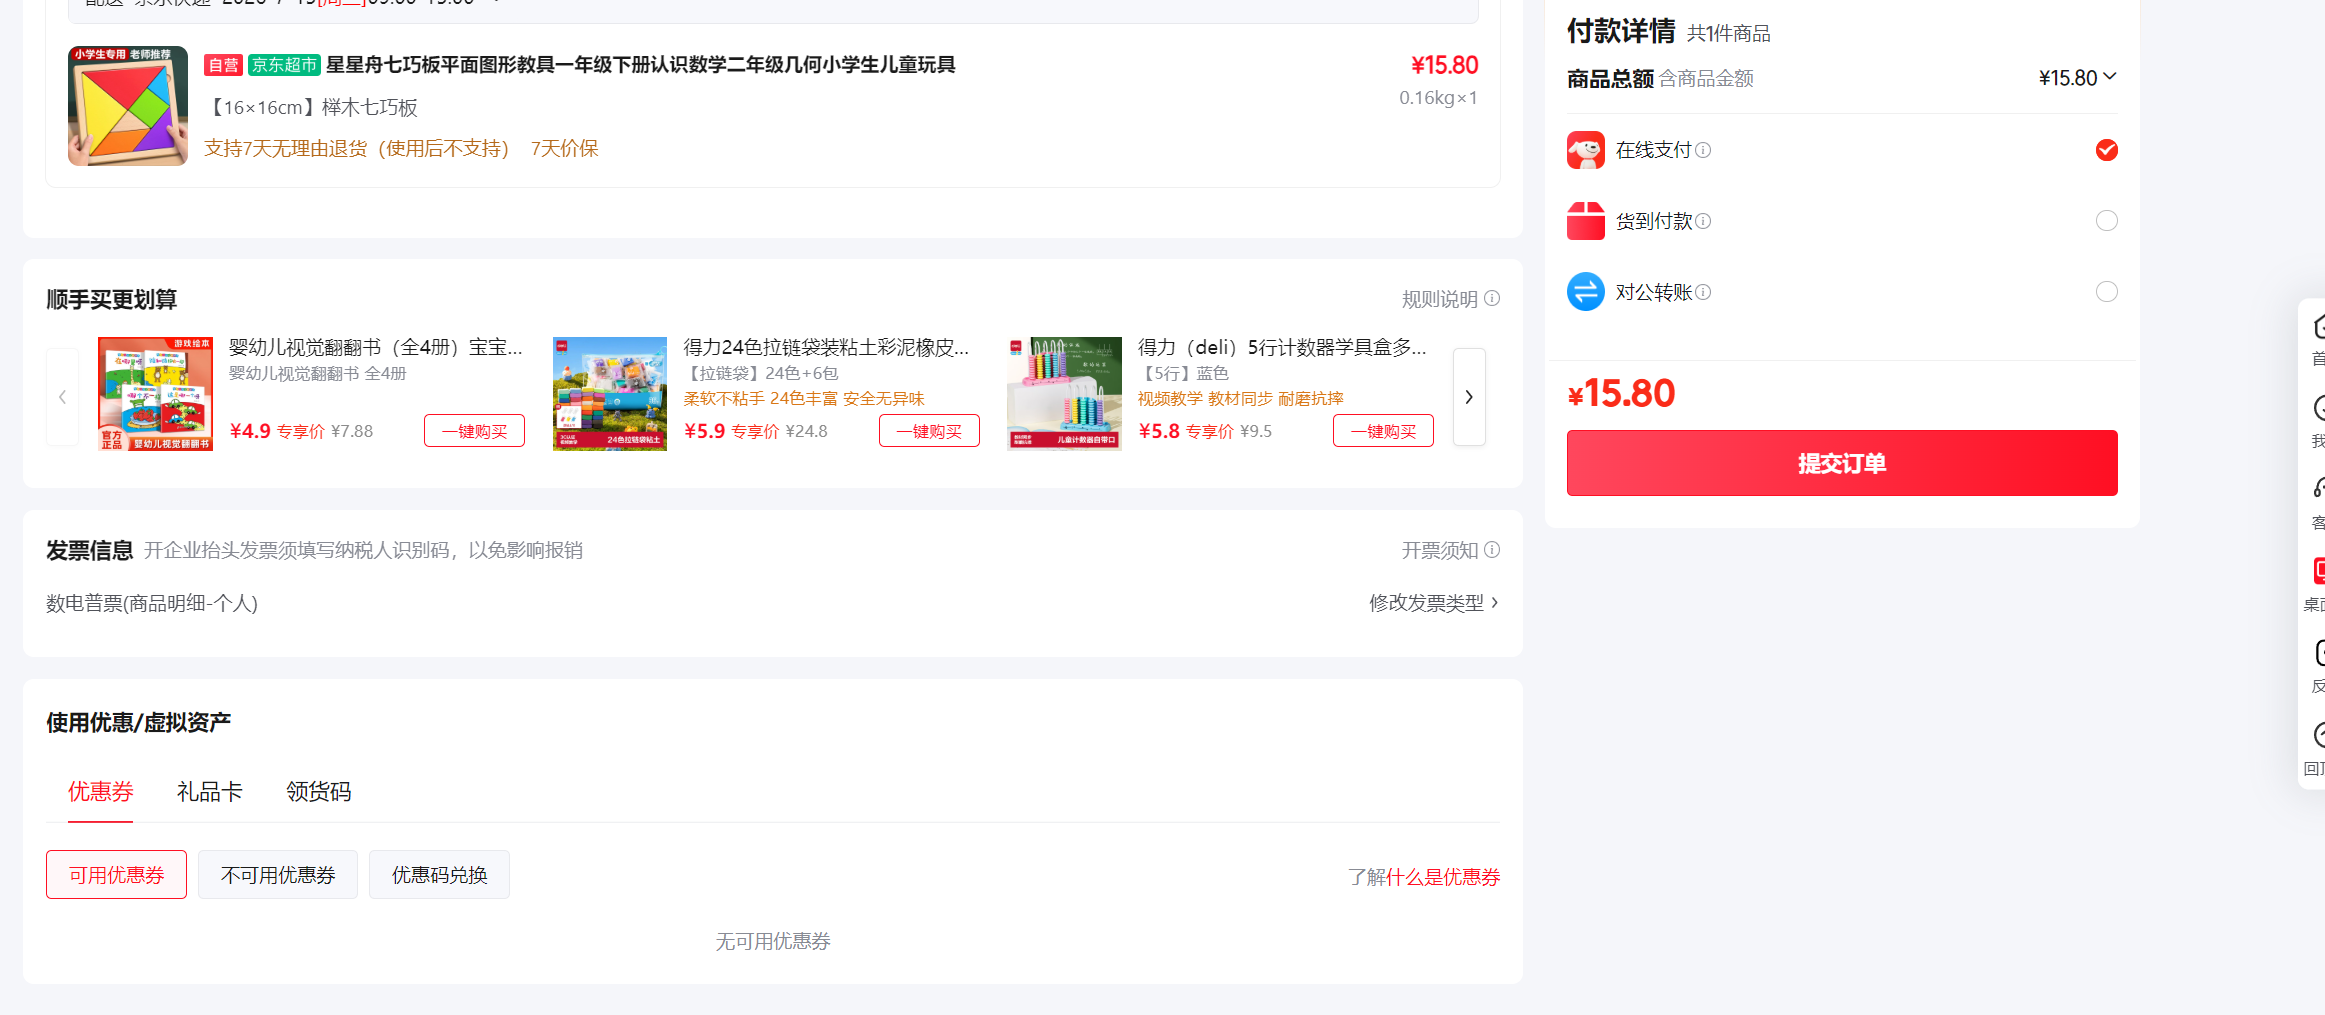
Task: Click the 共1件商品 count text
Action: (x=1728, y=33)
